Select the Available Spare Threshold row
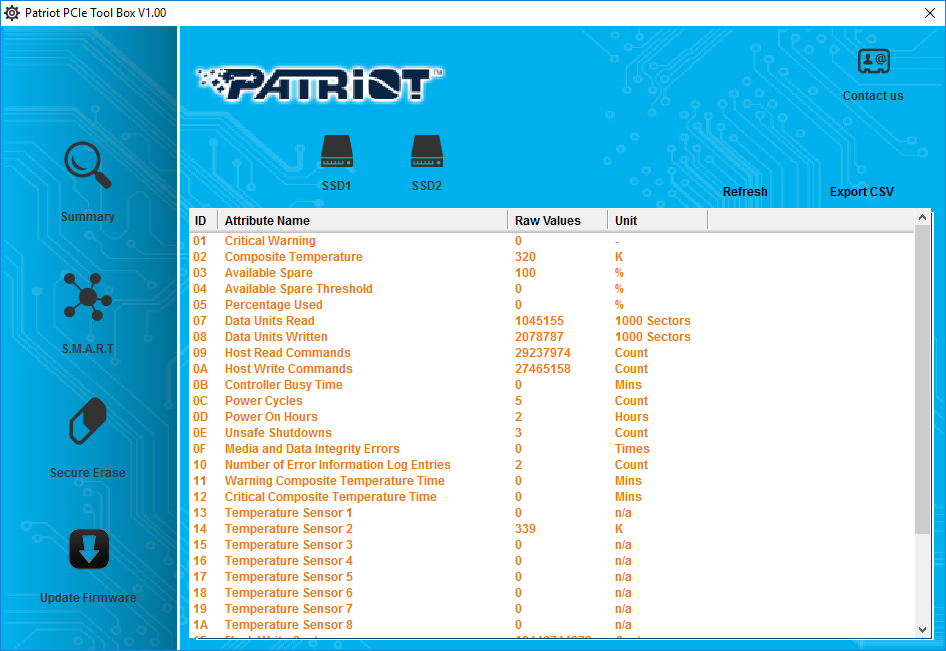 tap(551, 289)
